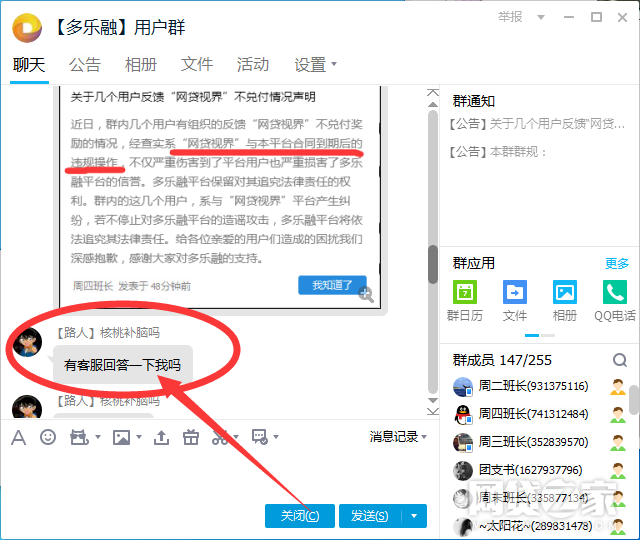640x540 pixels.
Task: Click role badge next to 周四班长
Action: (x=618, y=415)
